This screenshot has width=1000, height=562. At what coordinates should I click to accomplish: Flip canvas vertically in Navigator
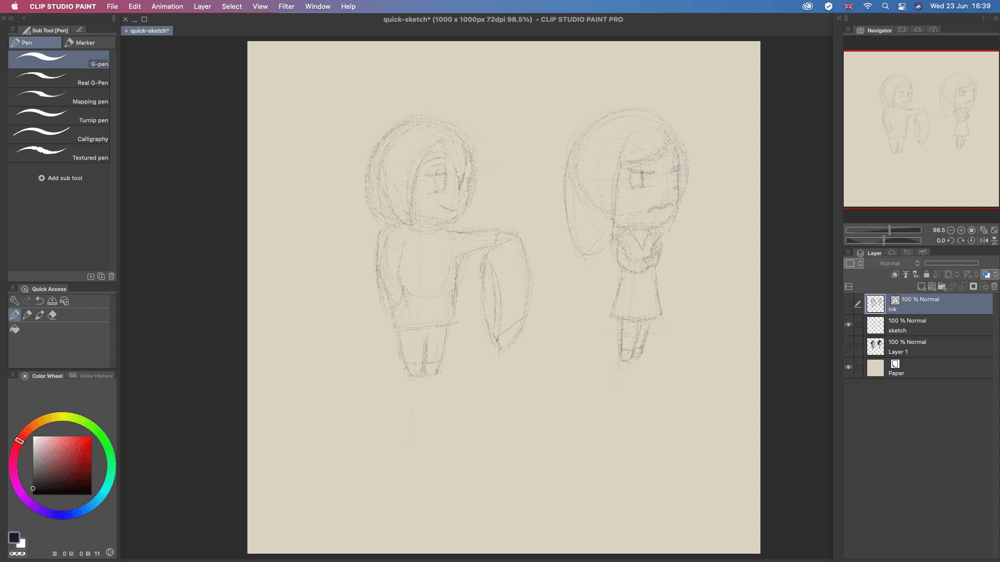pyautogui.click(x=994, y=240)
